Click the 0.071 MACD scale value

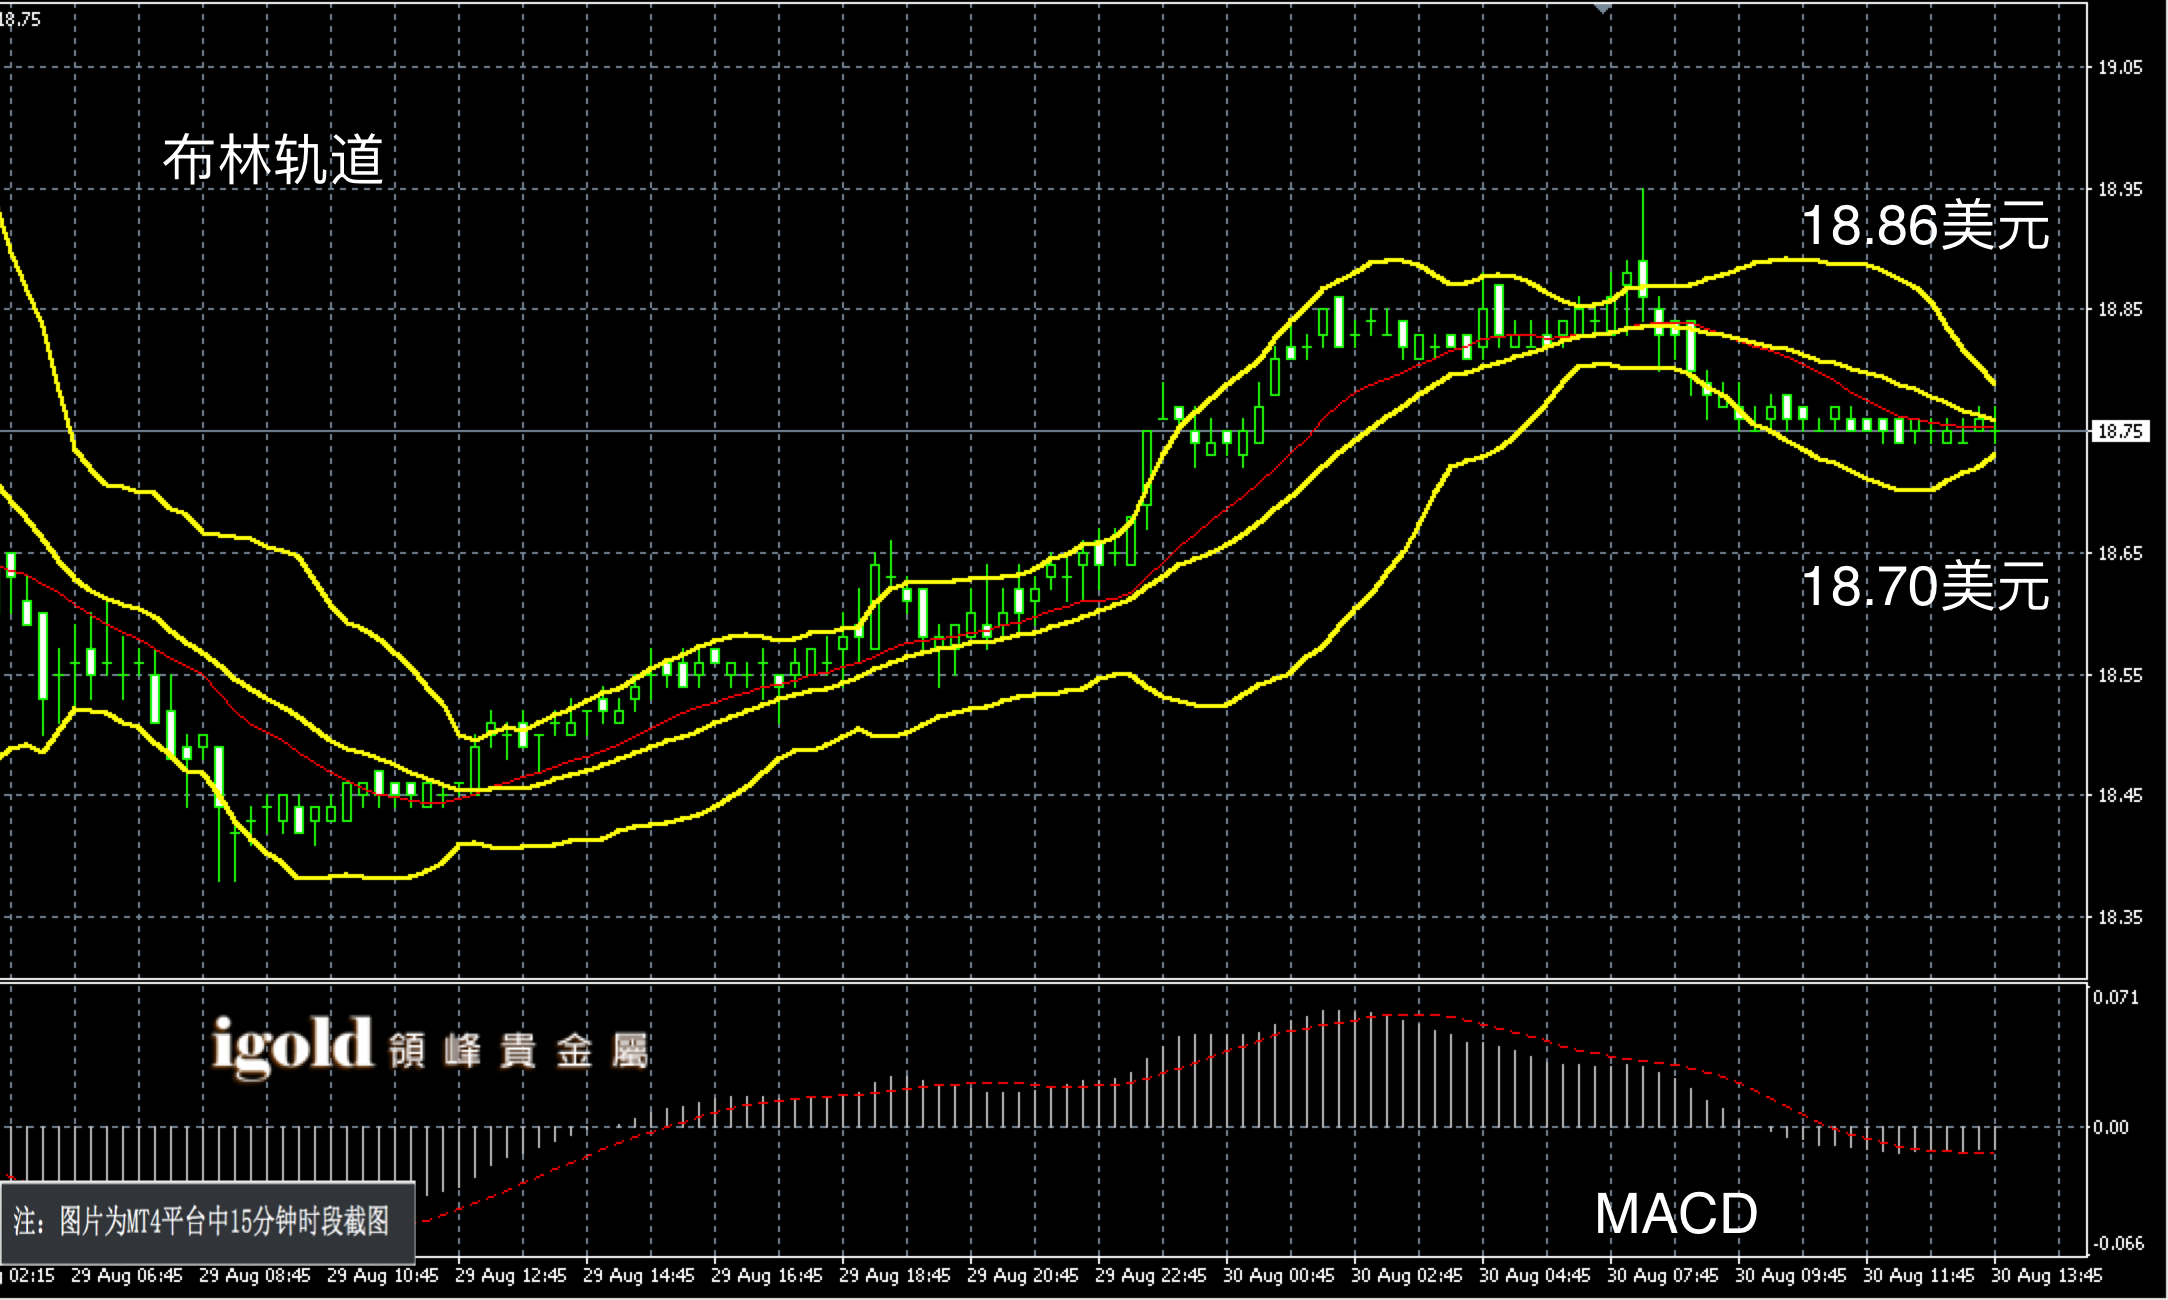click(2116, 997)
